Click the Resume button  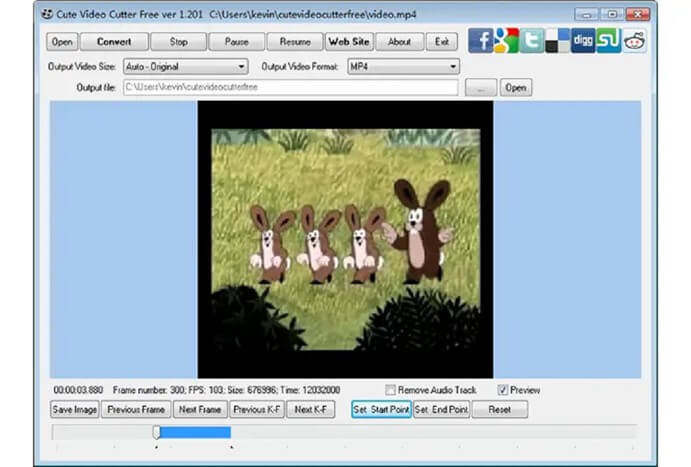(295, 42)
